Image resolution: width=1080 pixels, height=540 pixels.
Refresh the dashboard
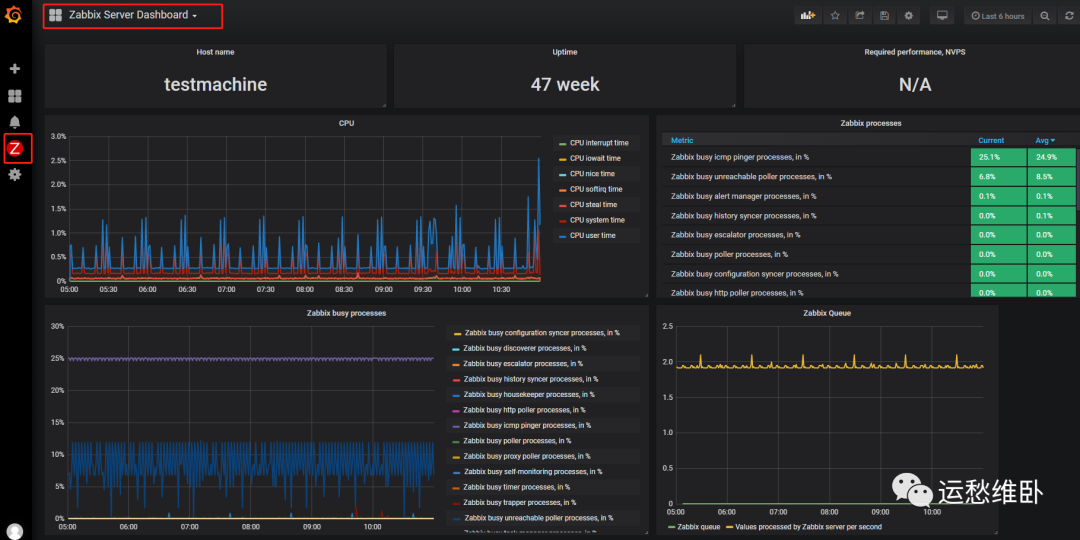click(1069, 16)
